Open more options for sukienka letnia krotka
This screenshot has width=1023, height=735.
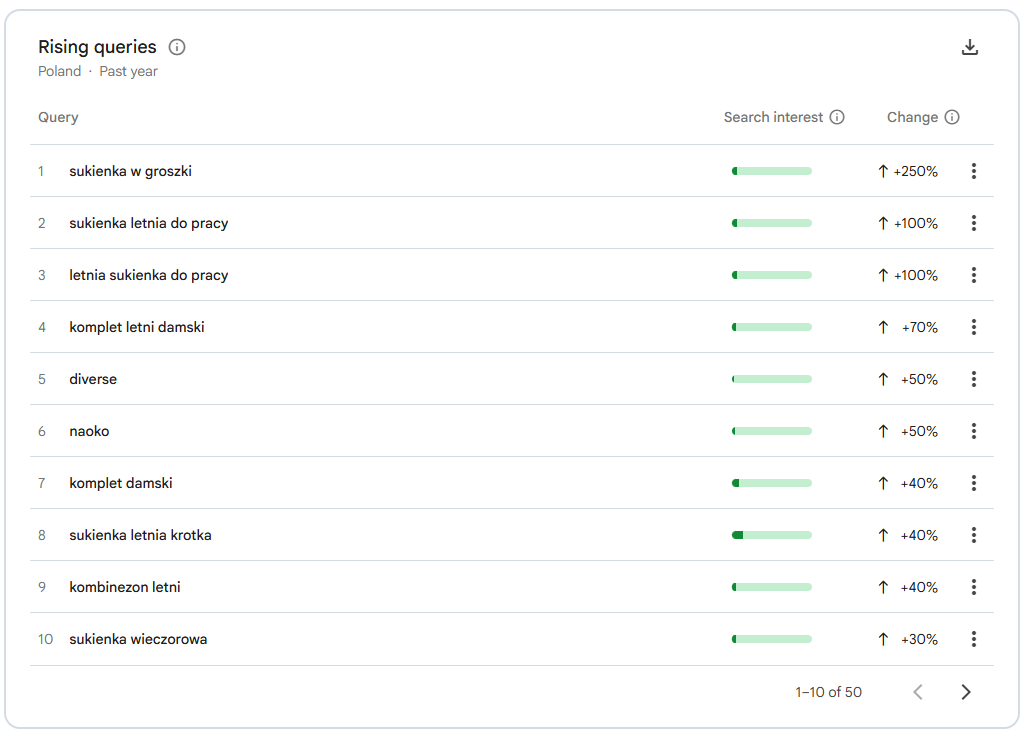click(x=973, y=535)
